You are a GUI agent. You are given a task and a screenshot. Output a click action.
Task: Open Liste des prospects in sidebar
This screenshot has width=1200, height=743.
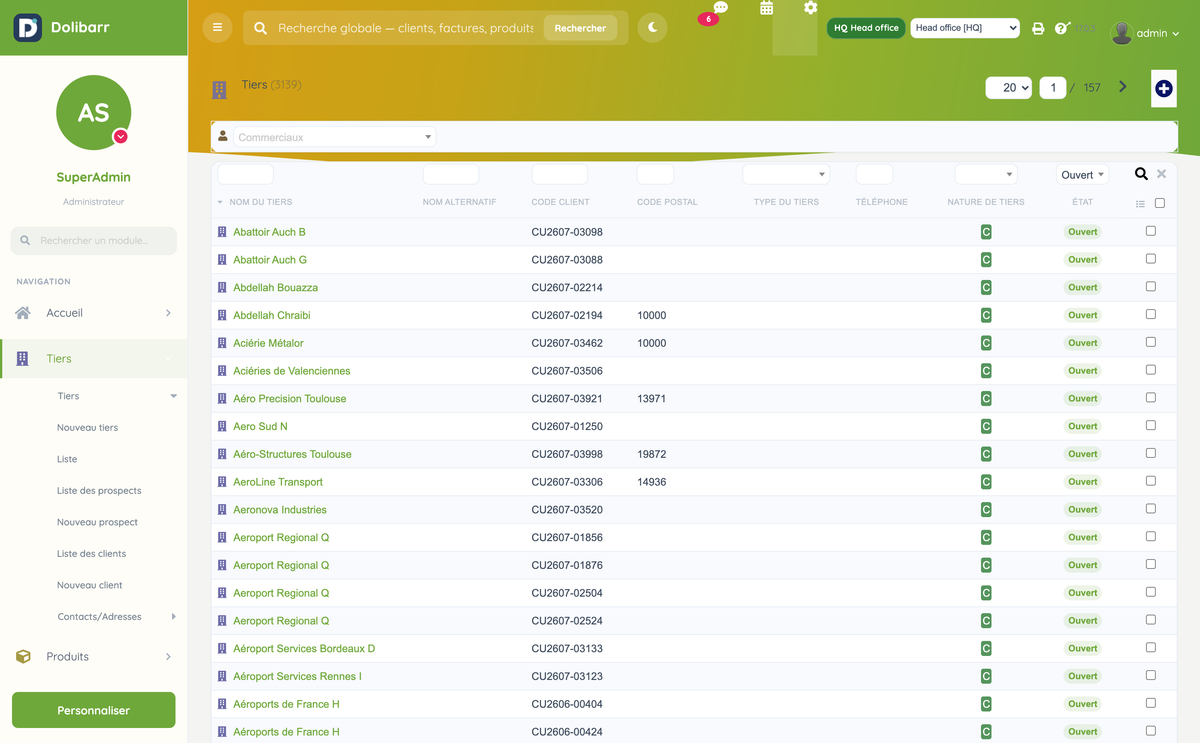[99, 491]
